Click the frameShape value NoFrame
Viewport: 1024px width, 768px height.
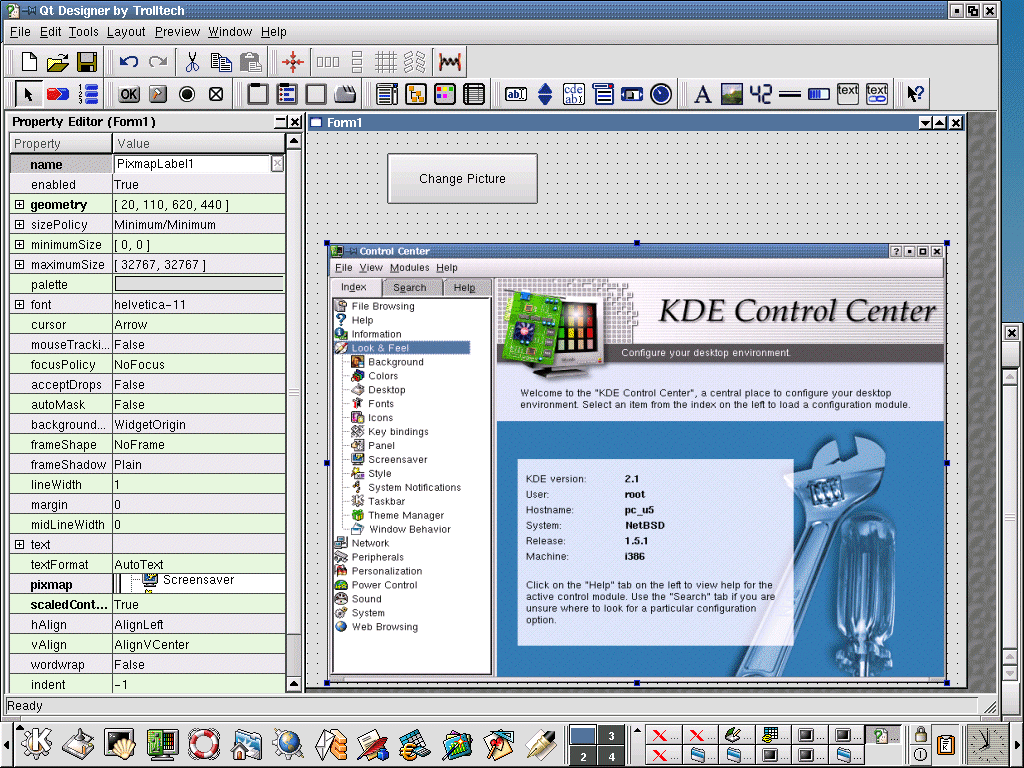tap(199, 445)
